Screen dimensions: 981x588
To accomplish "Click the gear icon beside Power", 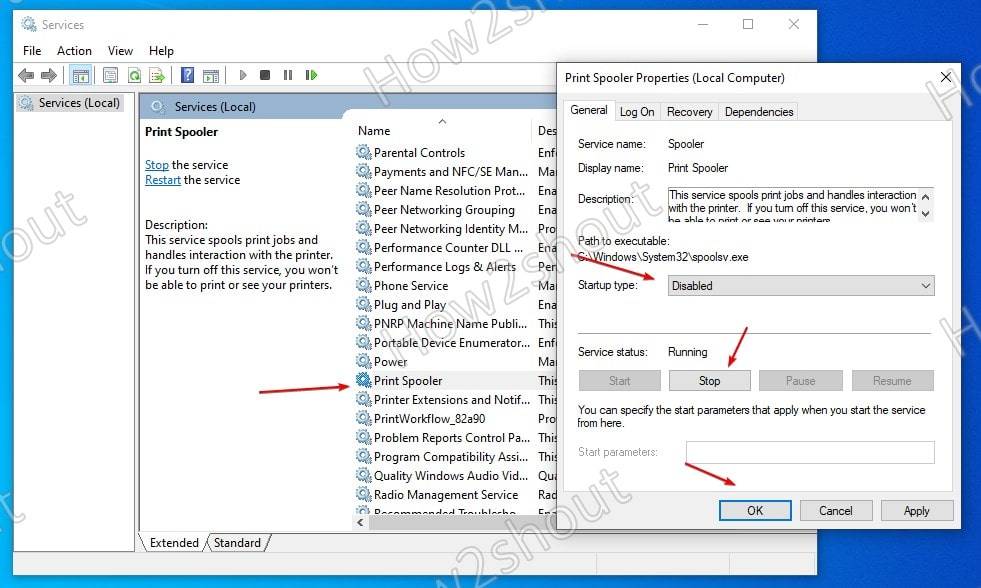I will [363, 361].
